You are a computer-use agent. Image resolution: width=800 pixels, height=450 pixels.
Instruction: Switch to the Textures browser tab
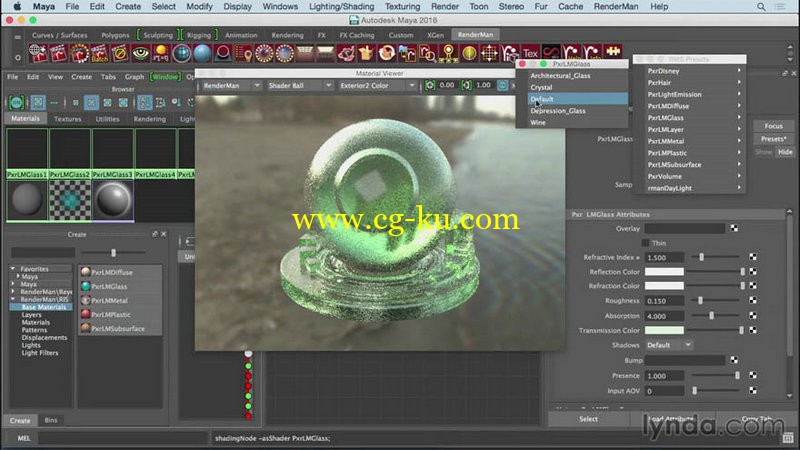pyautogui.click(x=67, y=119)
